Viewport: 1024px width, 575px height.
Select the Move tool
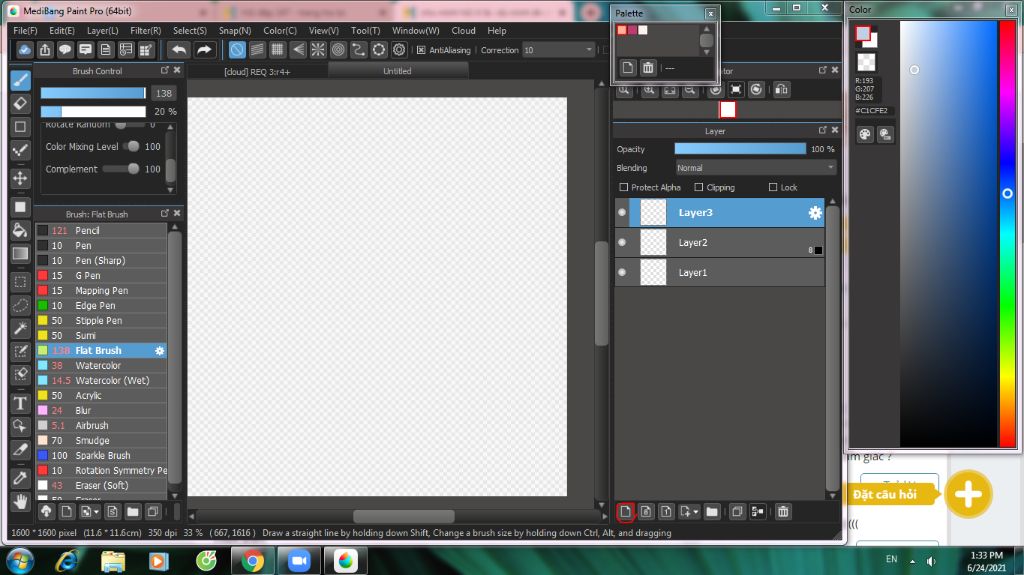[20, 178]
